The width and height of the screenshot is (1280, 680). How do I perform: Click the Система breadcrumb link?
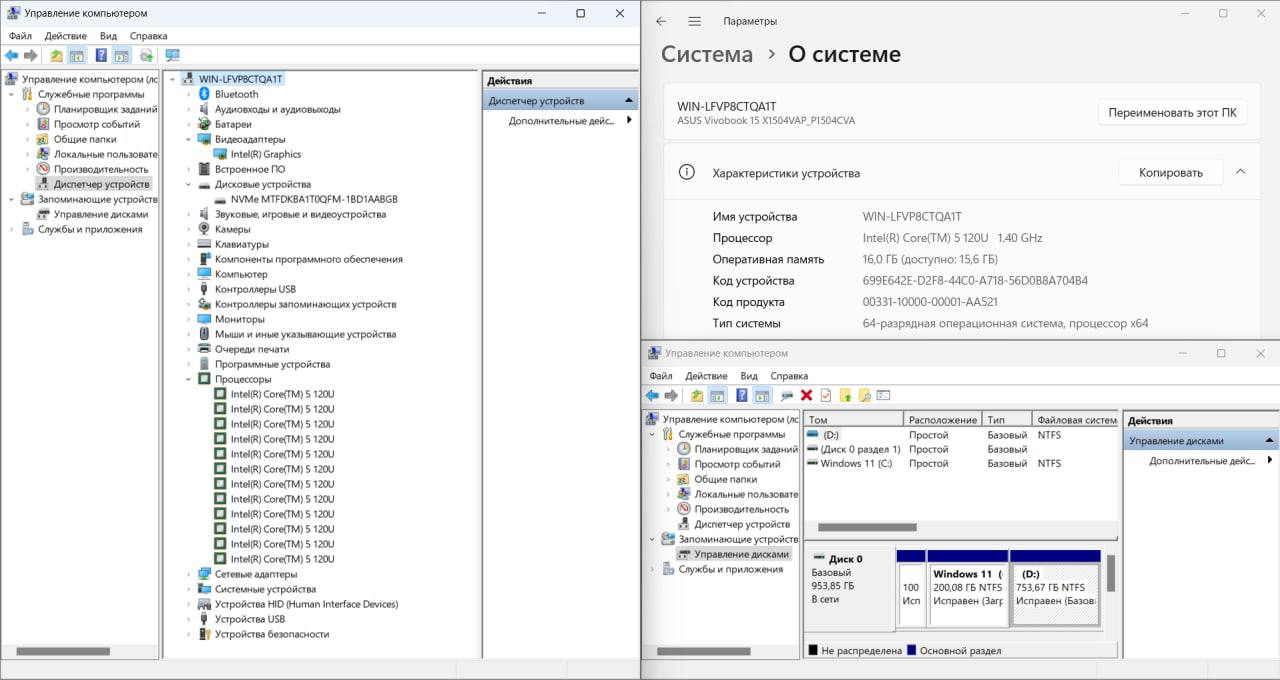(x=707, y=54)
